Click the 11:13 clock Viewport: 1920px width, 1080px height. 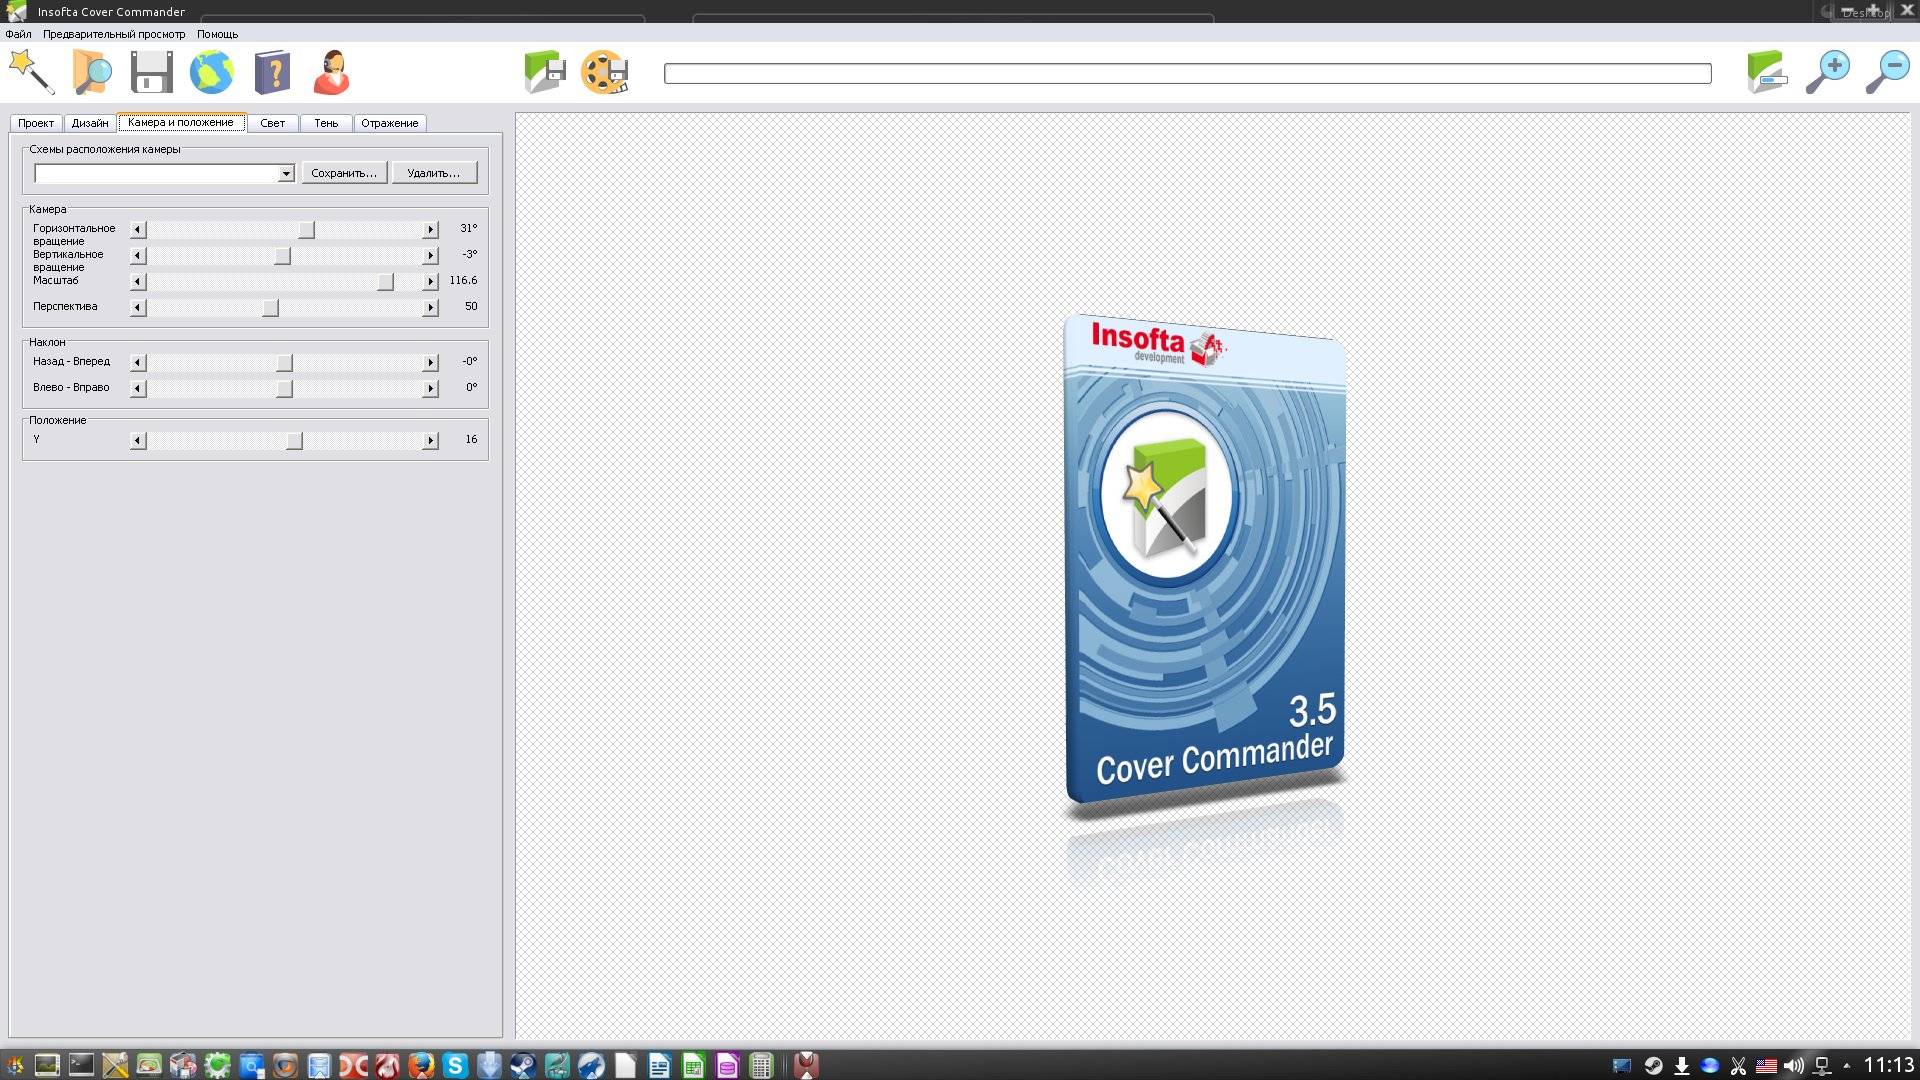tap(1888, 1066)
